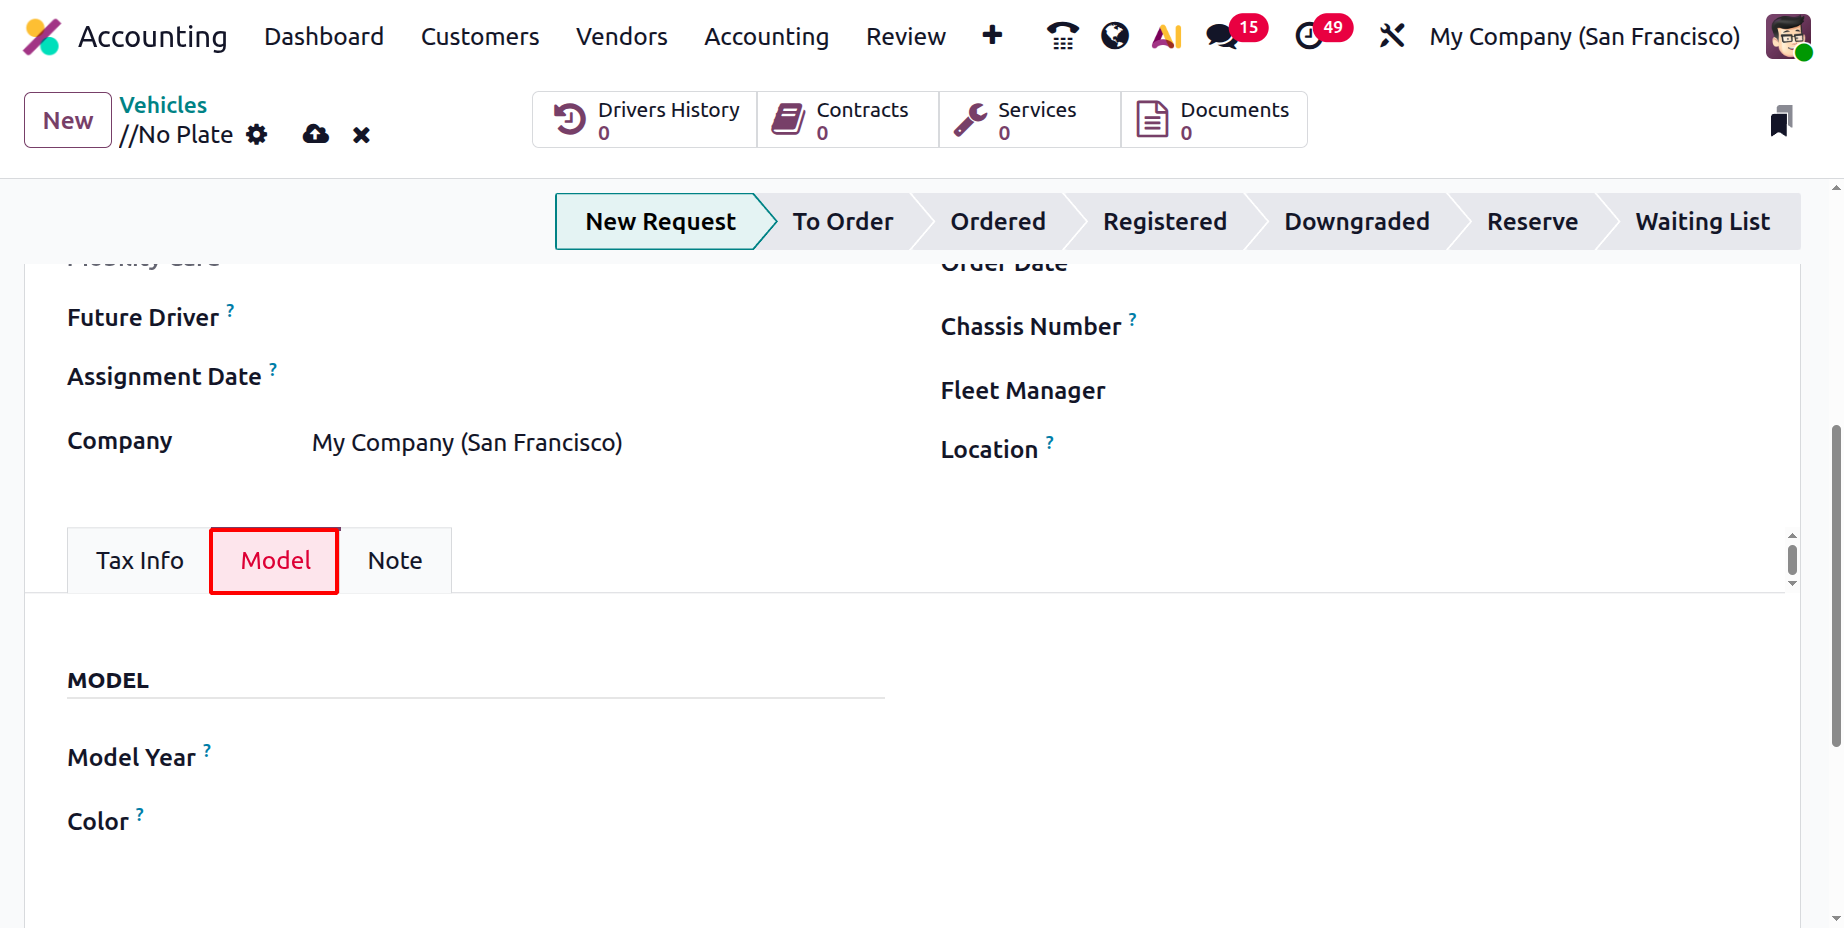This screenshot has width=1844, height=928.
Task: Click the Accounting app logo icon
Action: [x=42, y=37]
